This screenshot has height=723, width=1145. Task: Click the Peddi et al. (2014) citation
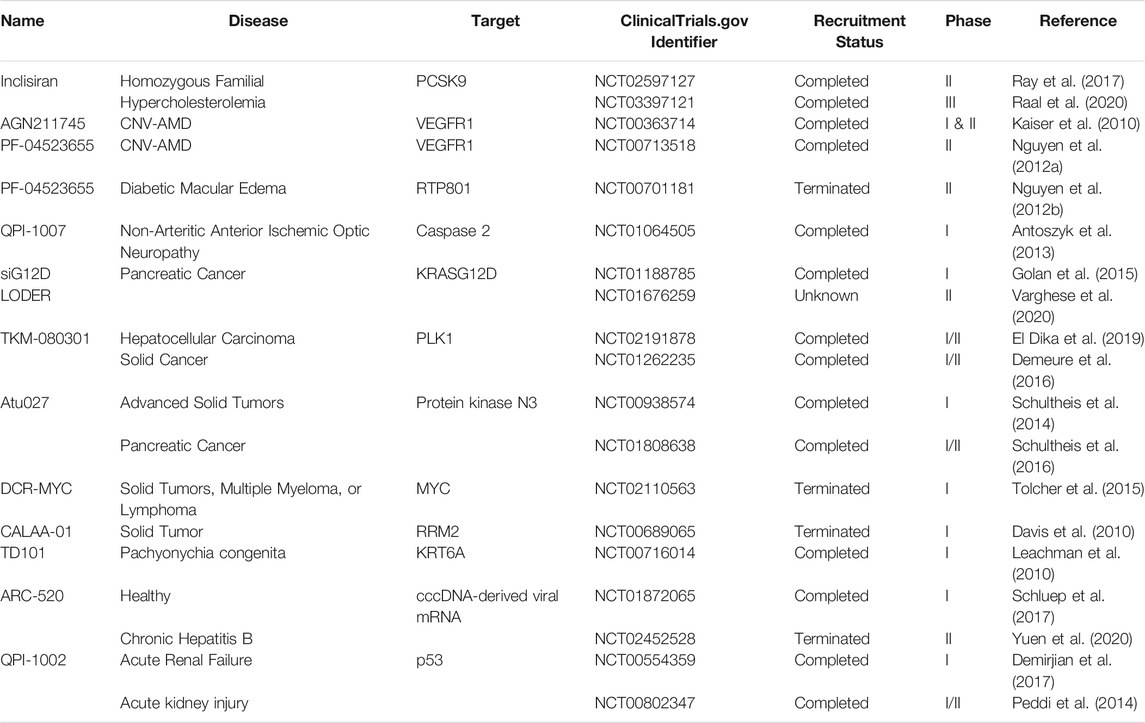(1074, 703)
